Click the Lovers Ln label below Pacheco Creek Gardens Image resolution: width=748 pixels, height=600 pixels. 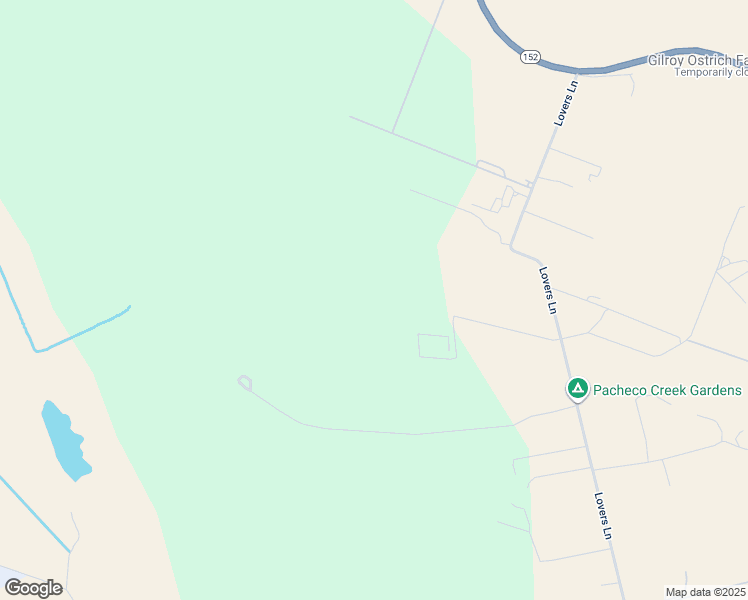603,516
